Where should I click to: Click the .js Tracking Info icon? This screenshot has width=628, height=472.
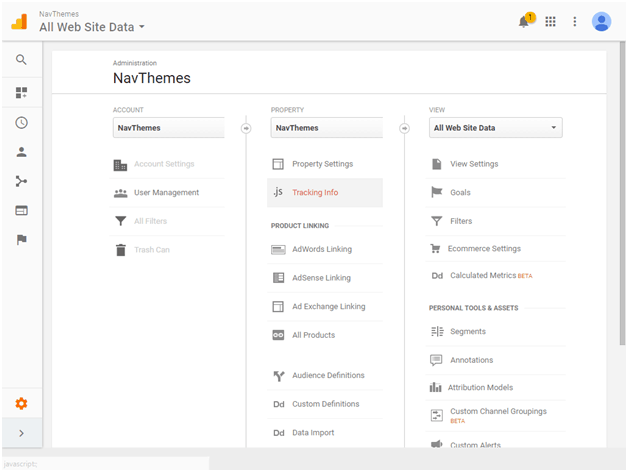point(278,192)
